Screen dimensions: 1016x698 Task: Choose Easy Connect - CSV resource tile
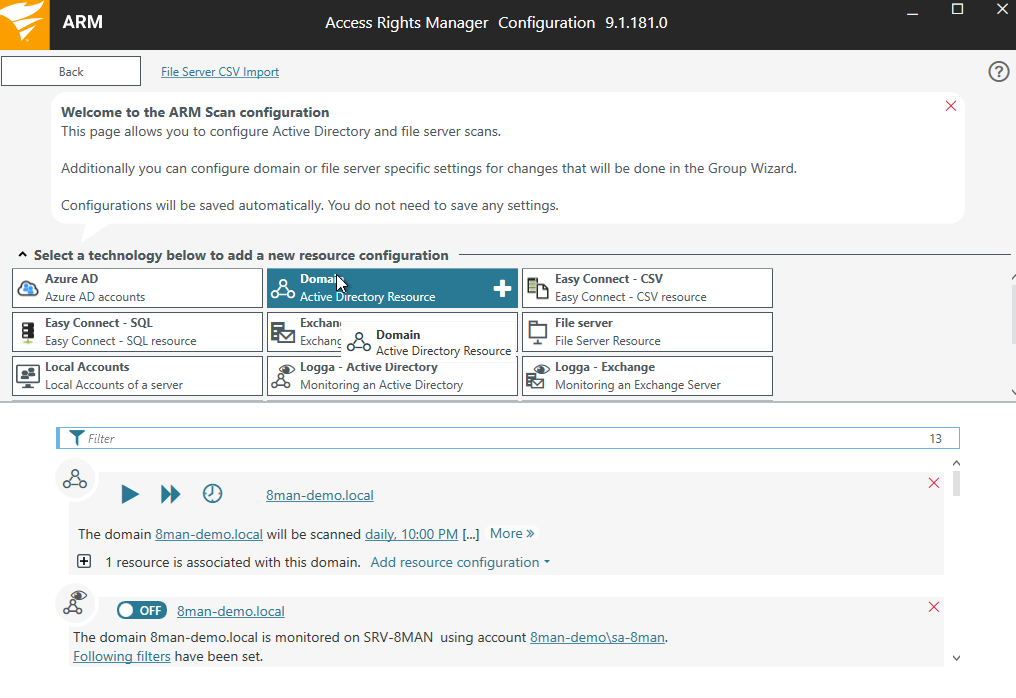click(x=647, y=288)
